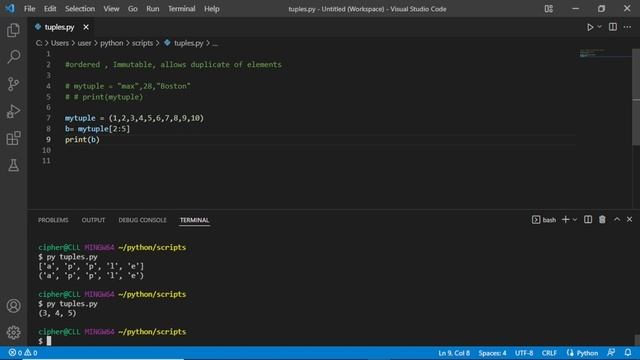Open the File menu

[29, 9]
